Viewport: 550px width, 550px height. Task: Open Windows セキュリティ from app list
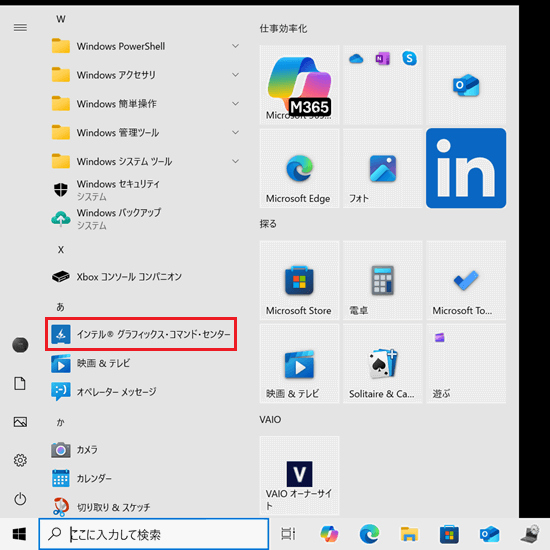point(145,190)
